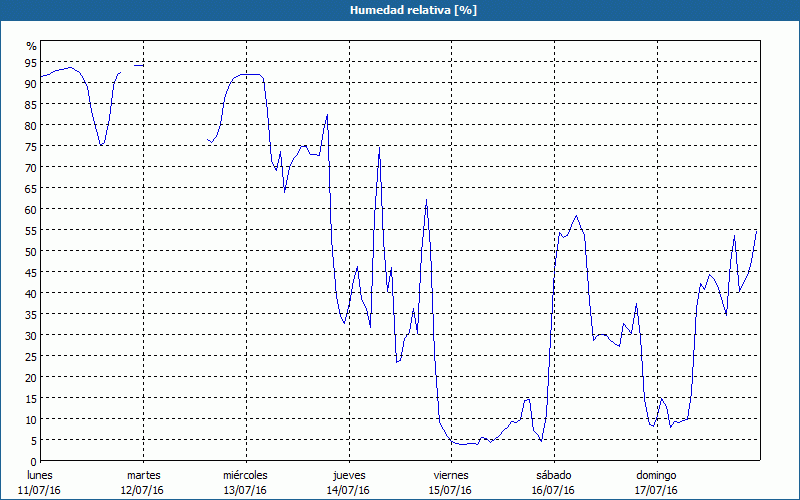
Task: Select the 'miércoles' day label
Action: (x=245, y=474)
